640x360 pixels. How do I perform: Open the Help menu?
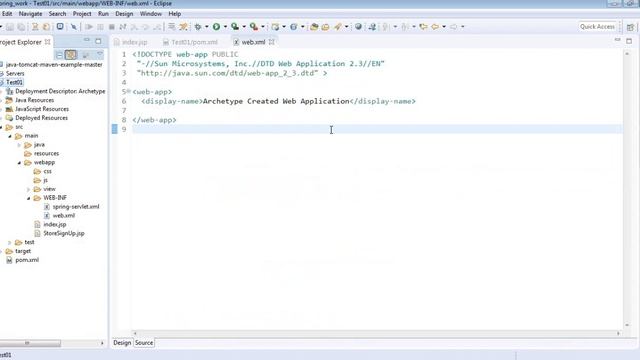click(175, 14)
